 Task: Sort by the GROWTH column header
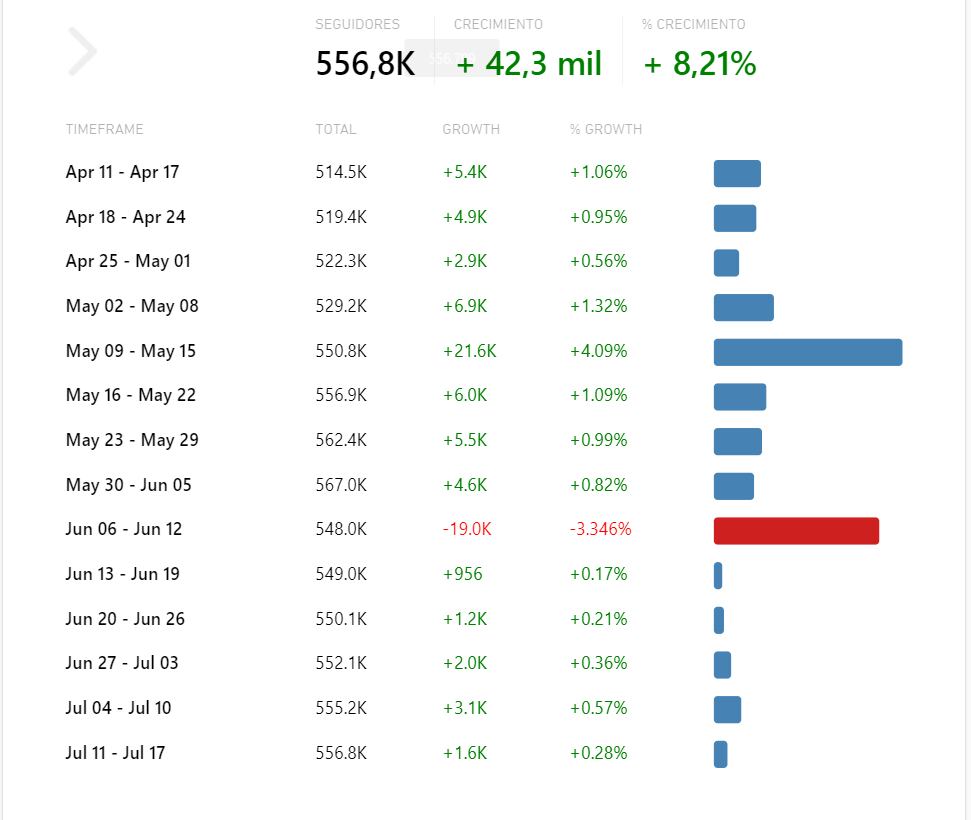[471, 129]
